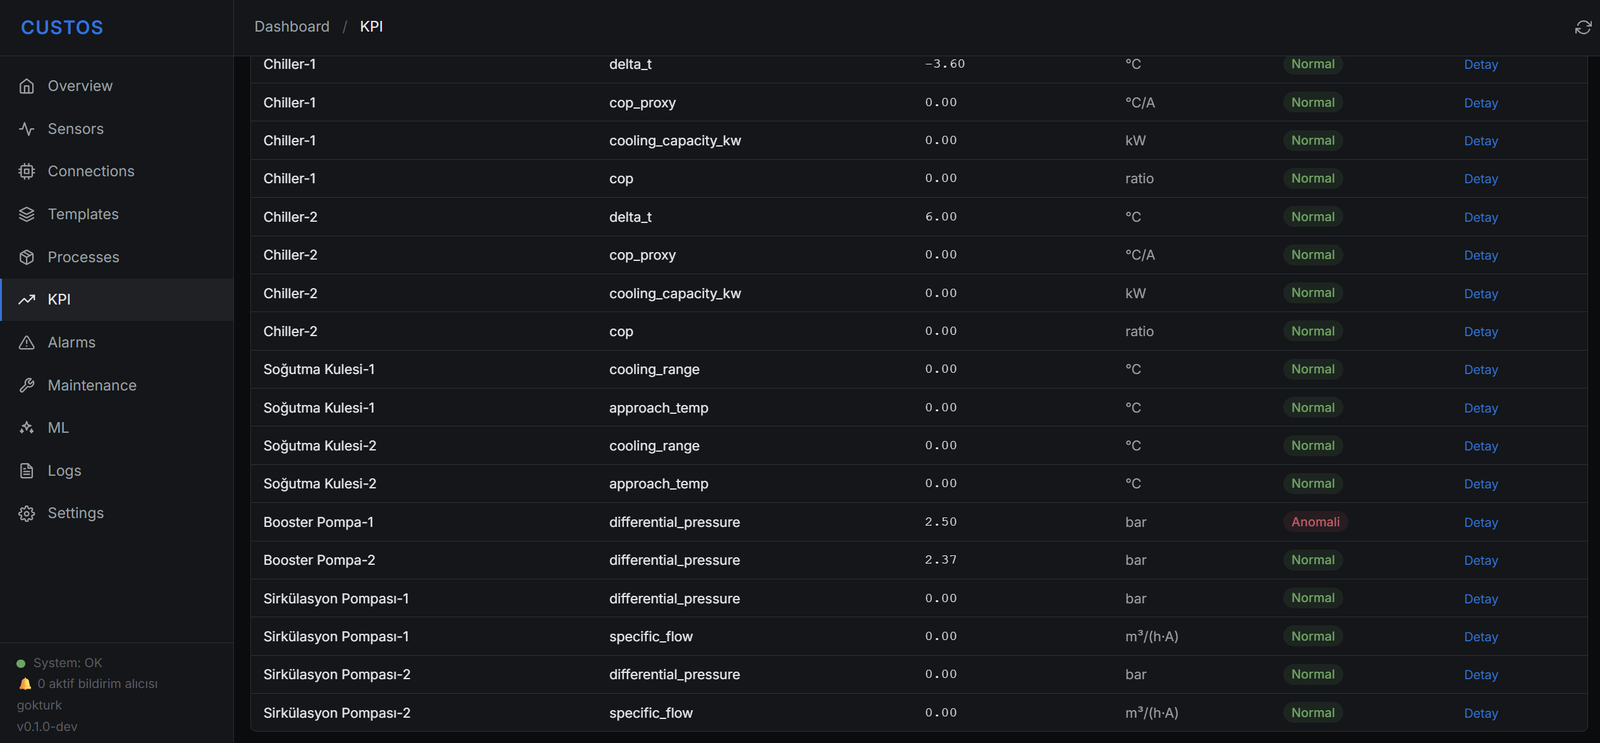Click version label v0.1.0-dev

47,727
